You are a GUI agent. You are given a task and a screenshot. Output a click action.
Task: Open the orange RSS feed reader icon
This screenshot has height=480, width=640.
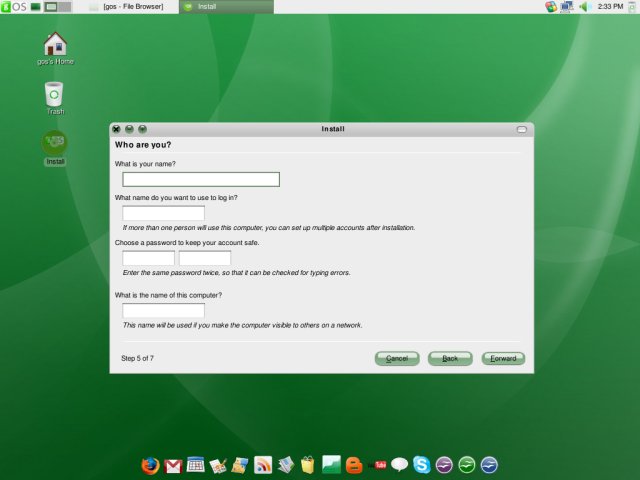(x=263, y=465)
